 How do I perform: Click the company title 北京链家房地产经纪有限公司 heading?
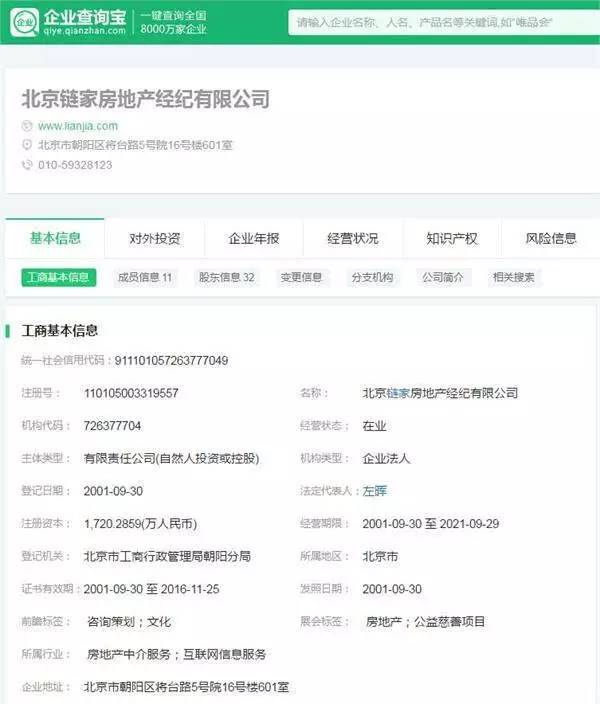coord(146,99)
